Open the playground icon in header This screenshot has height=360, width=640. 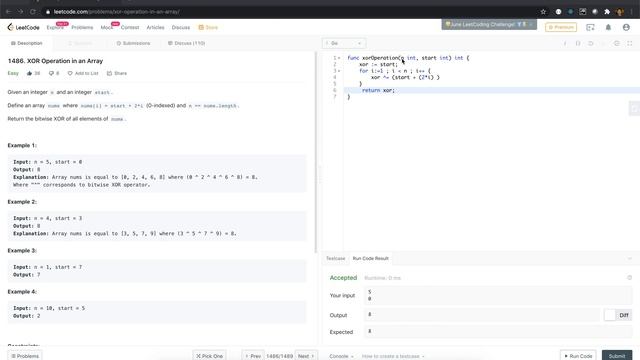coord(590,27)
